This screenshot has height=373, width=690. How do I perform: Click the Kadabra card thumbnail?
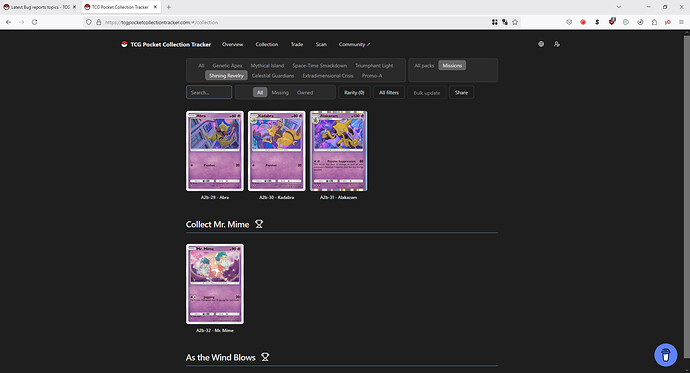(x=276, y=151)
